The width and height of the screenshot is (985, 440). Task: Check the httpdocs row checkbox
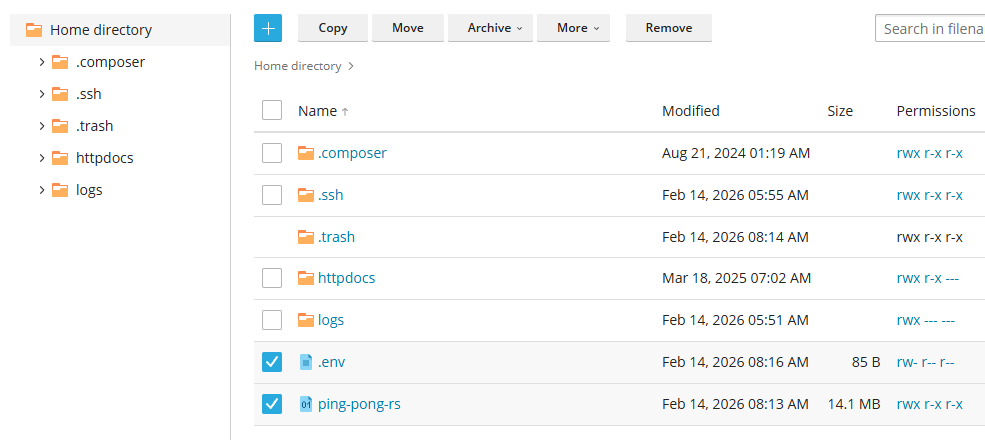point(272,278)
